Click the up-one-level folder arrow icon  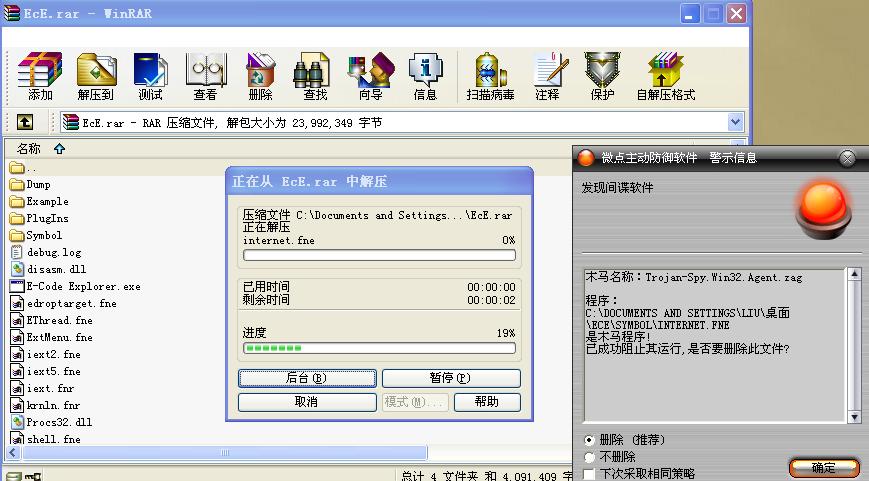(x=24, y=122)
